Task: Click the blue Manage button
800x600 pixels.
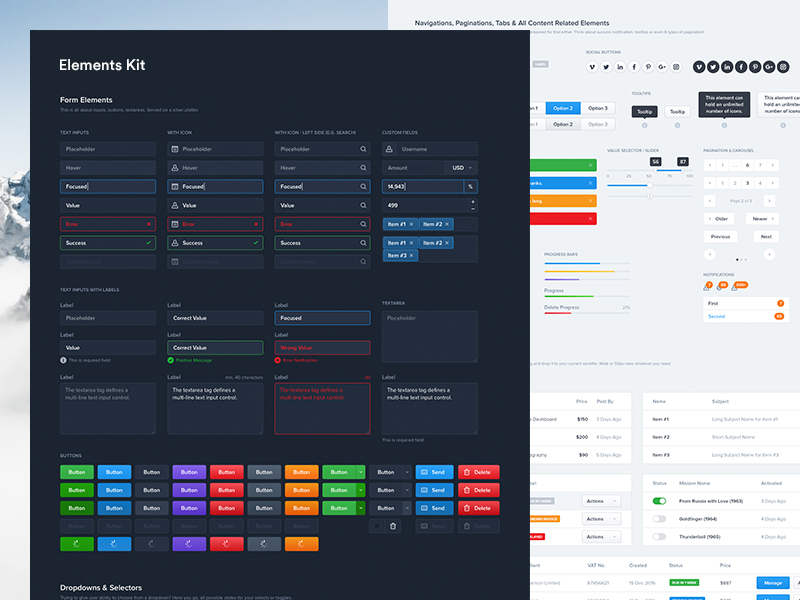Action: (772, 582)
